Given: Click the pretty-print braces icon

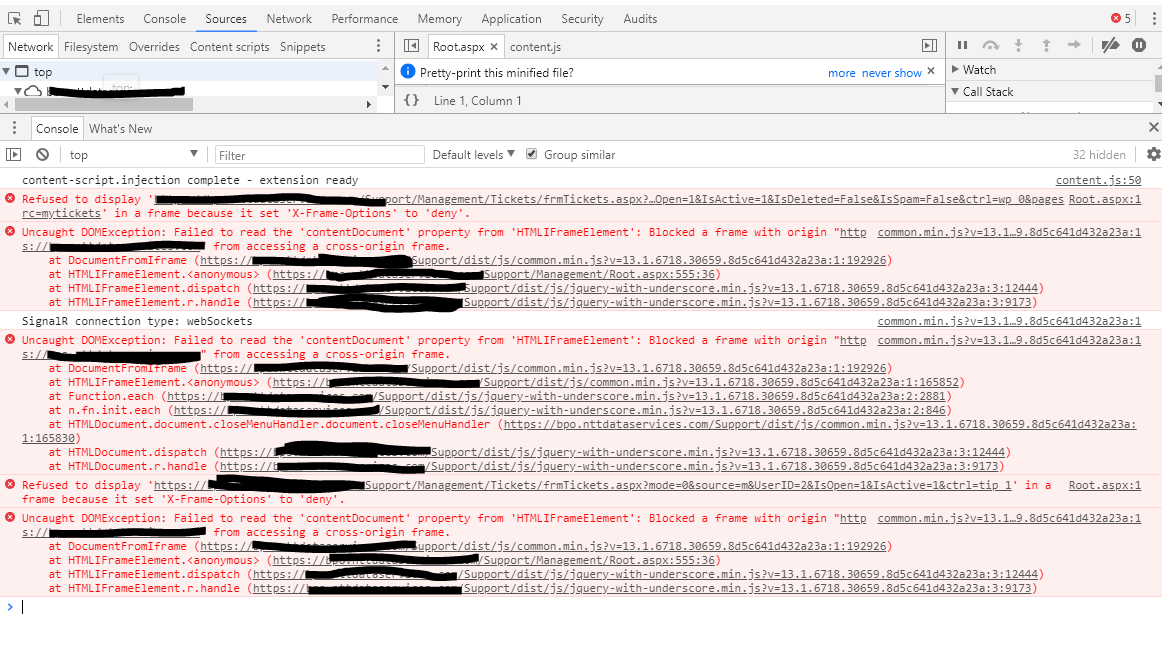Looking at the screenshot, I should pos(411,101).
